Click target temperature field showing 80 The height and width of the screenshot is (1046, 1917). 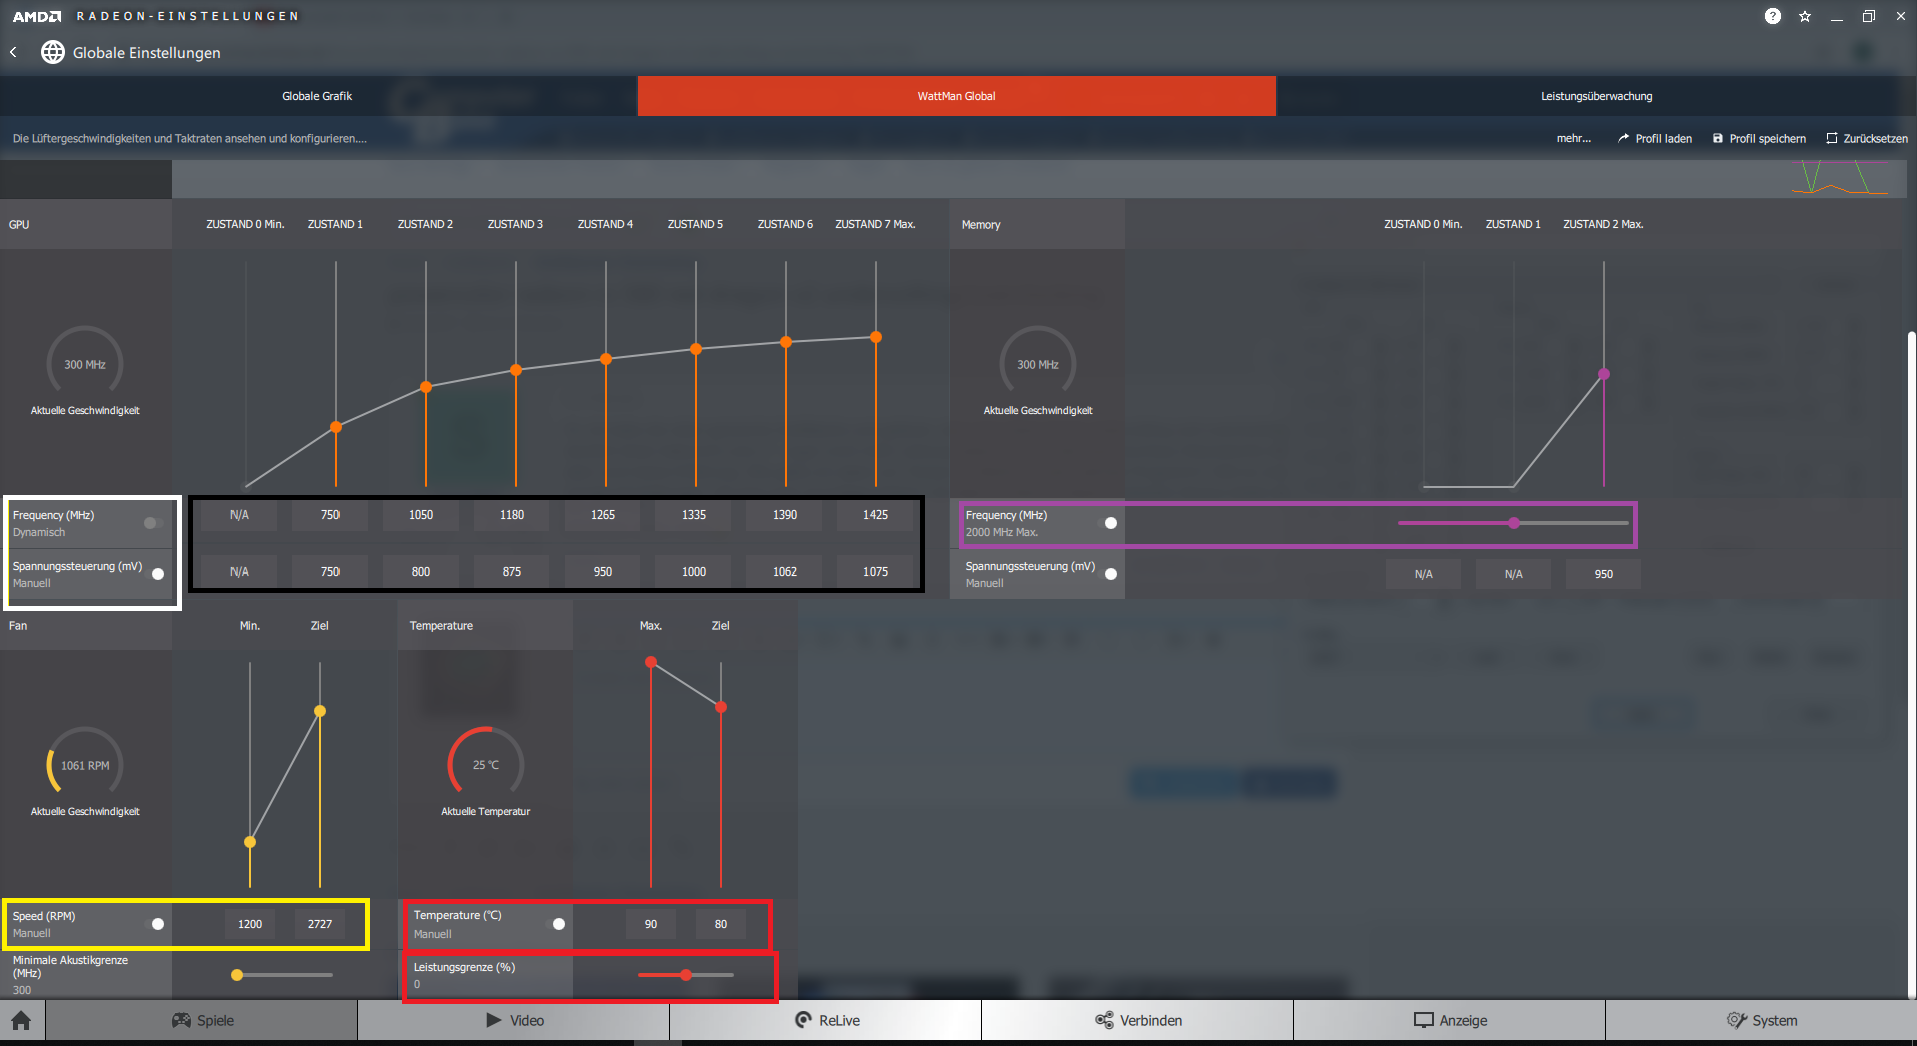tap(721, 924)
